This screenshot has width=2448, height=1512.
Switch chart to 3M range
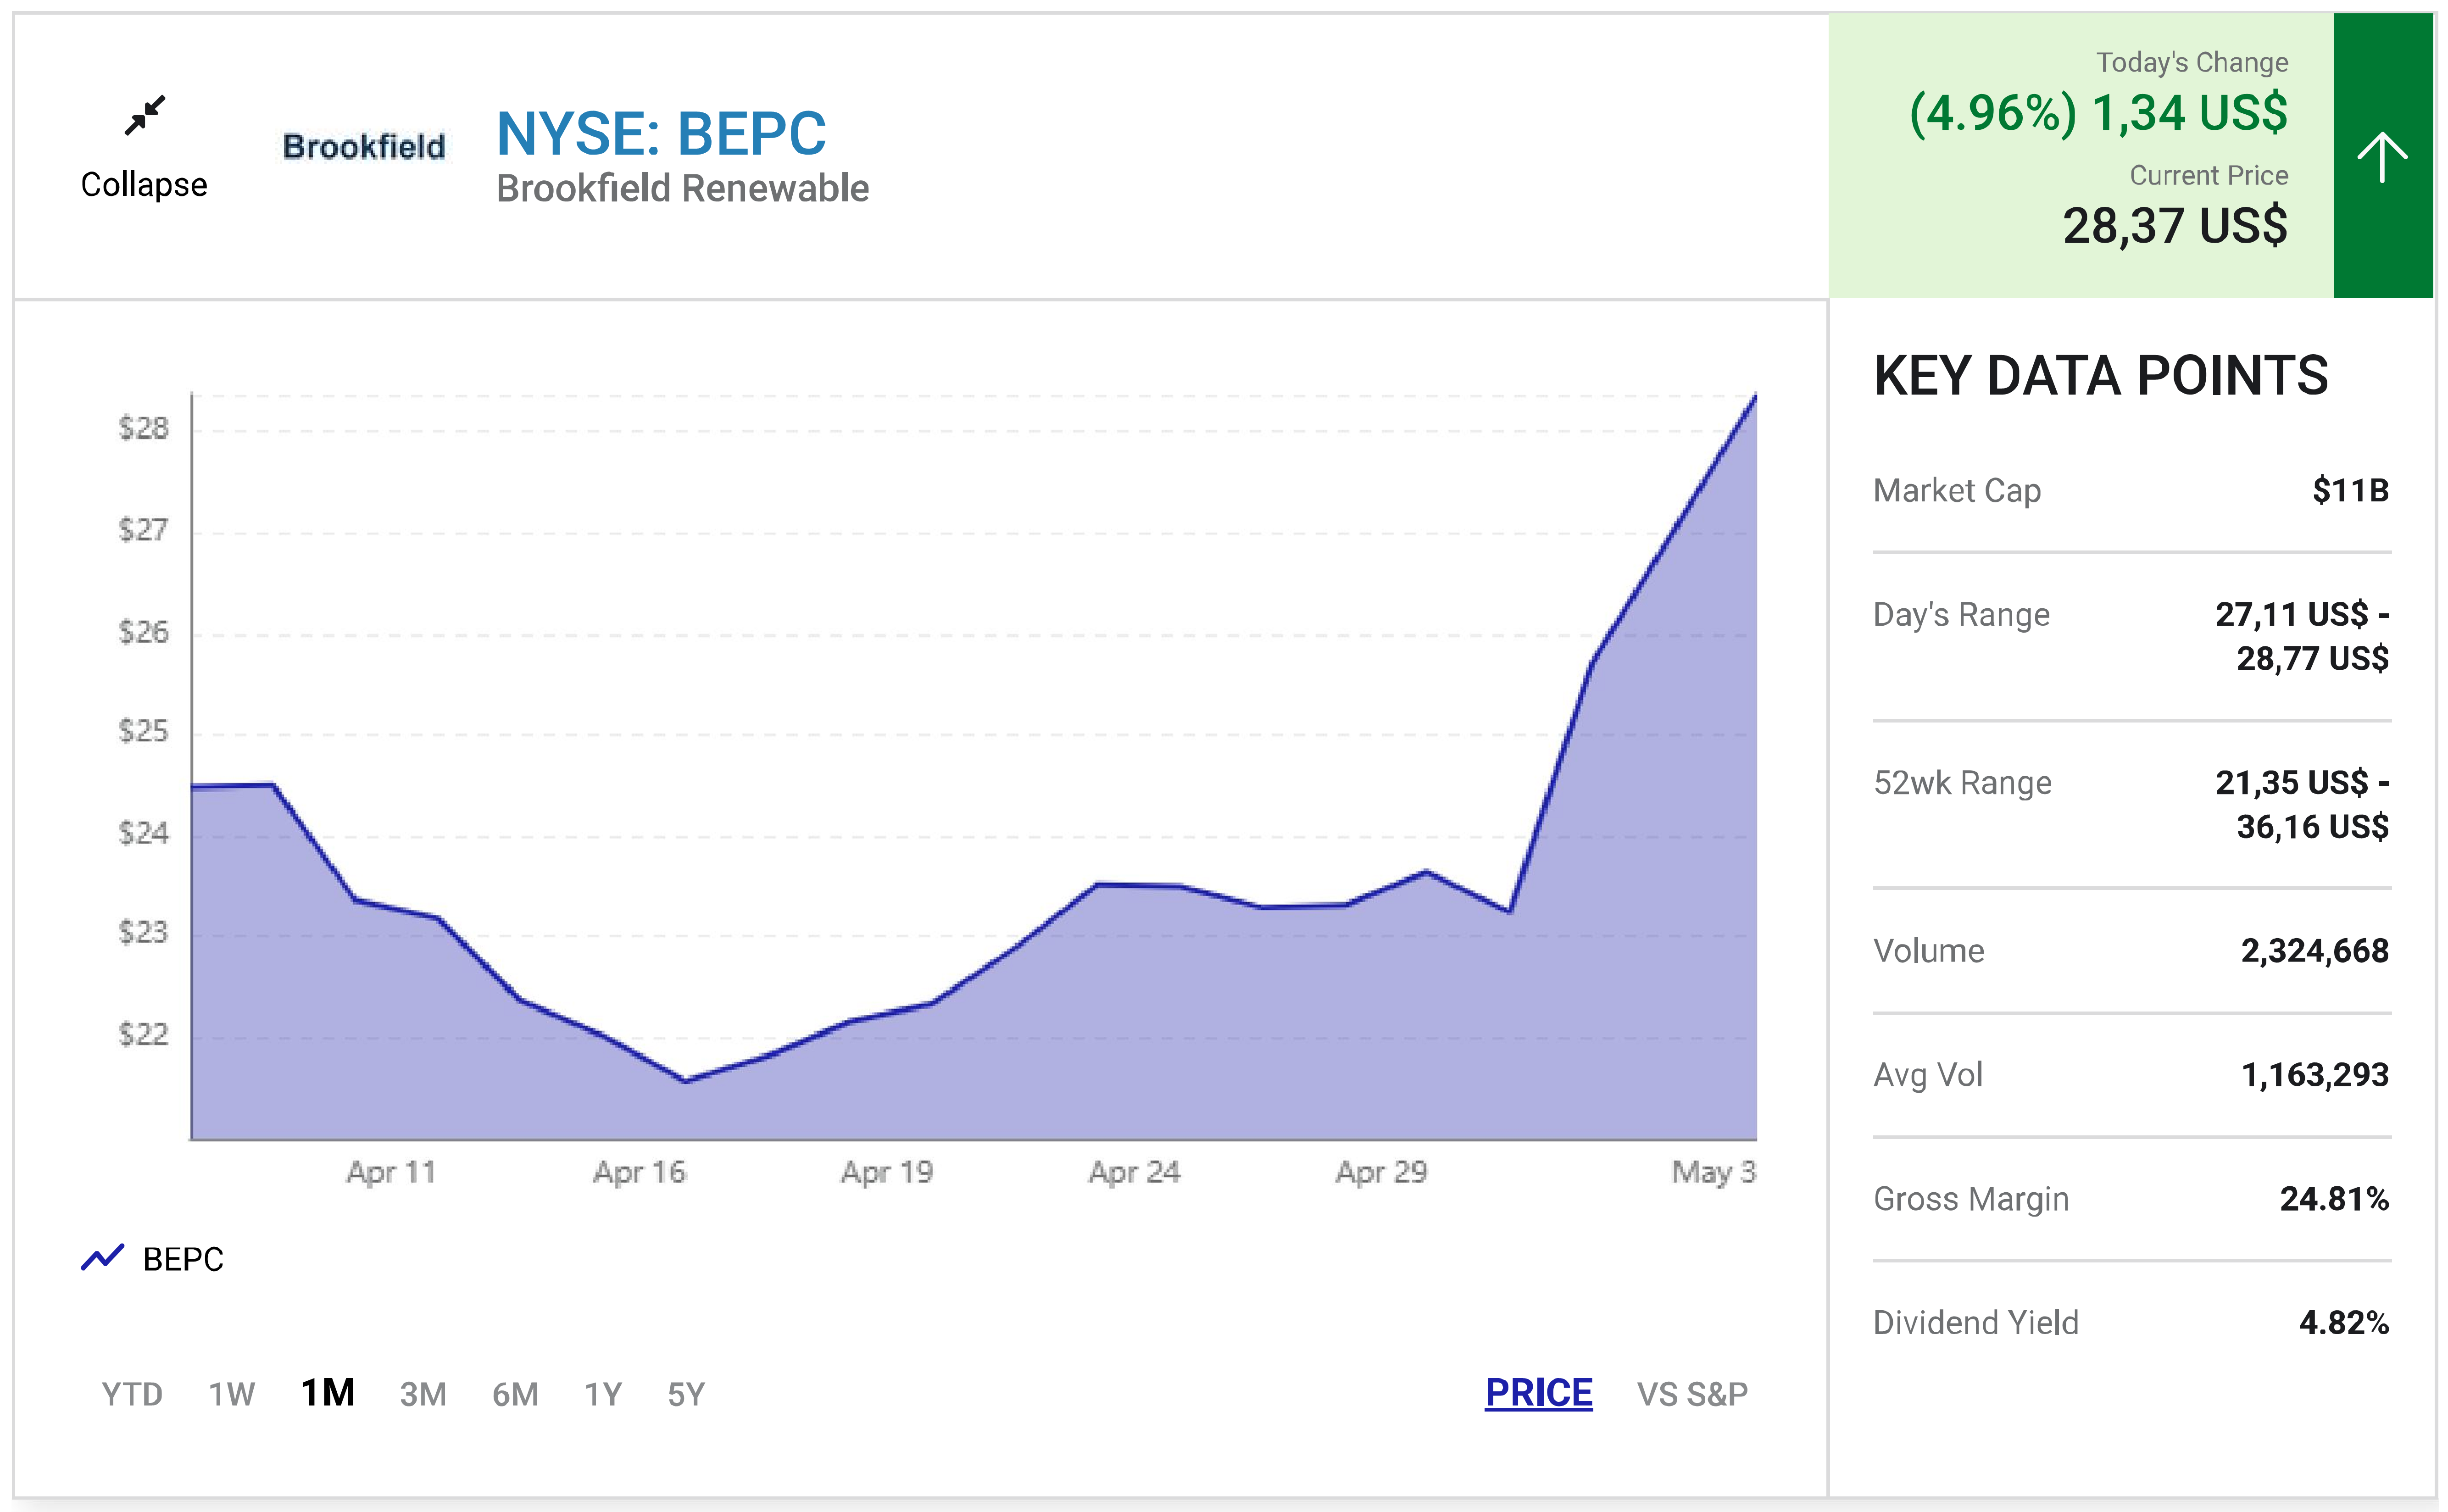tap(423, 1393)
